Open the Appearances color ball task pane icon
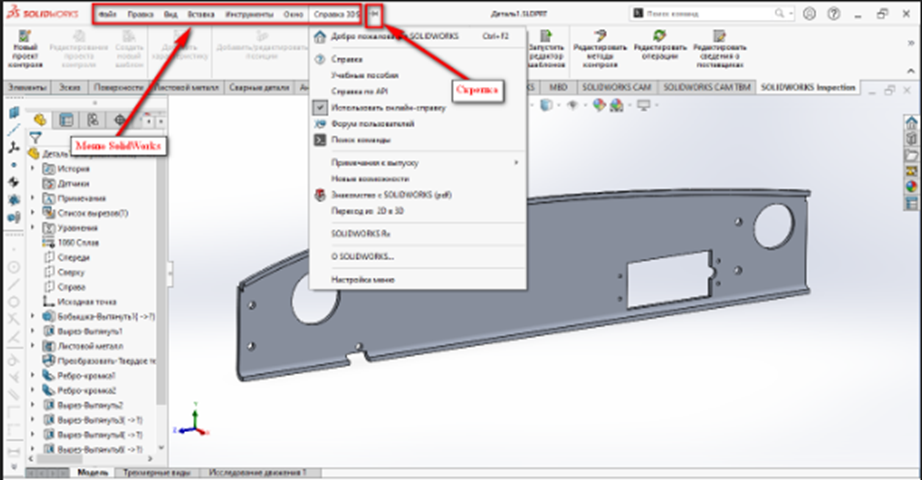The height and width of the screenshot is (480, 922). pyautogui.click(x=911, y=187)
